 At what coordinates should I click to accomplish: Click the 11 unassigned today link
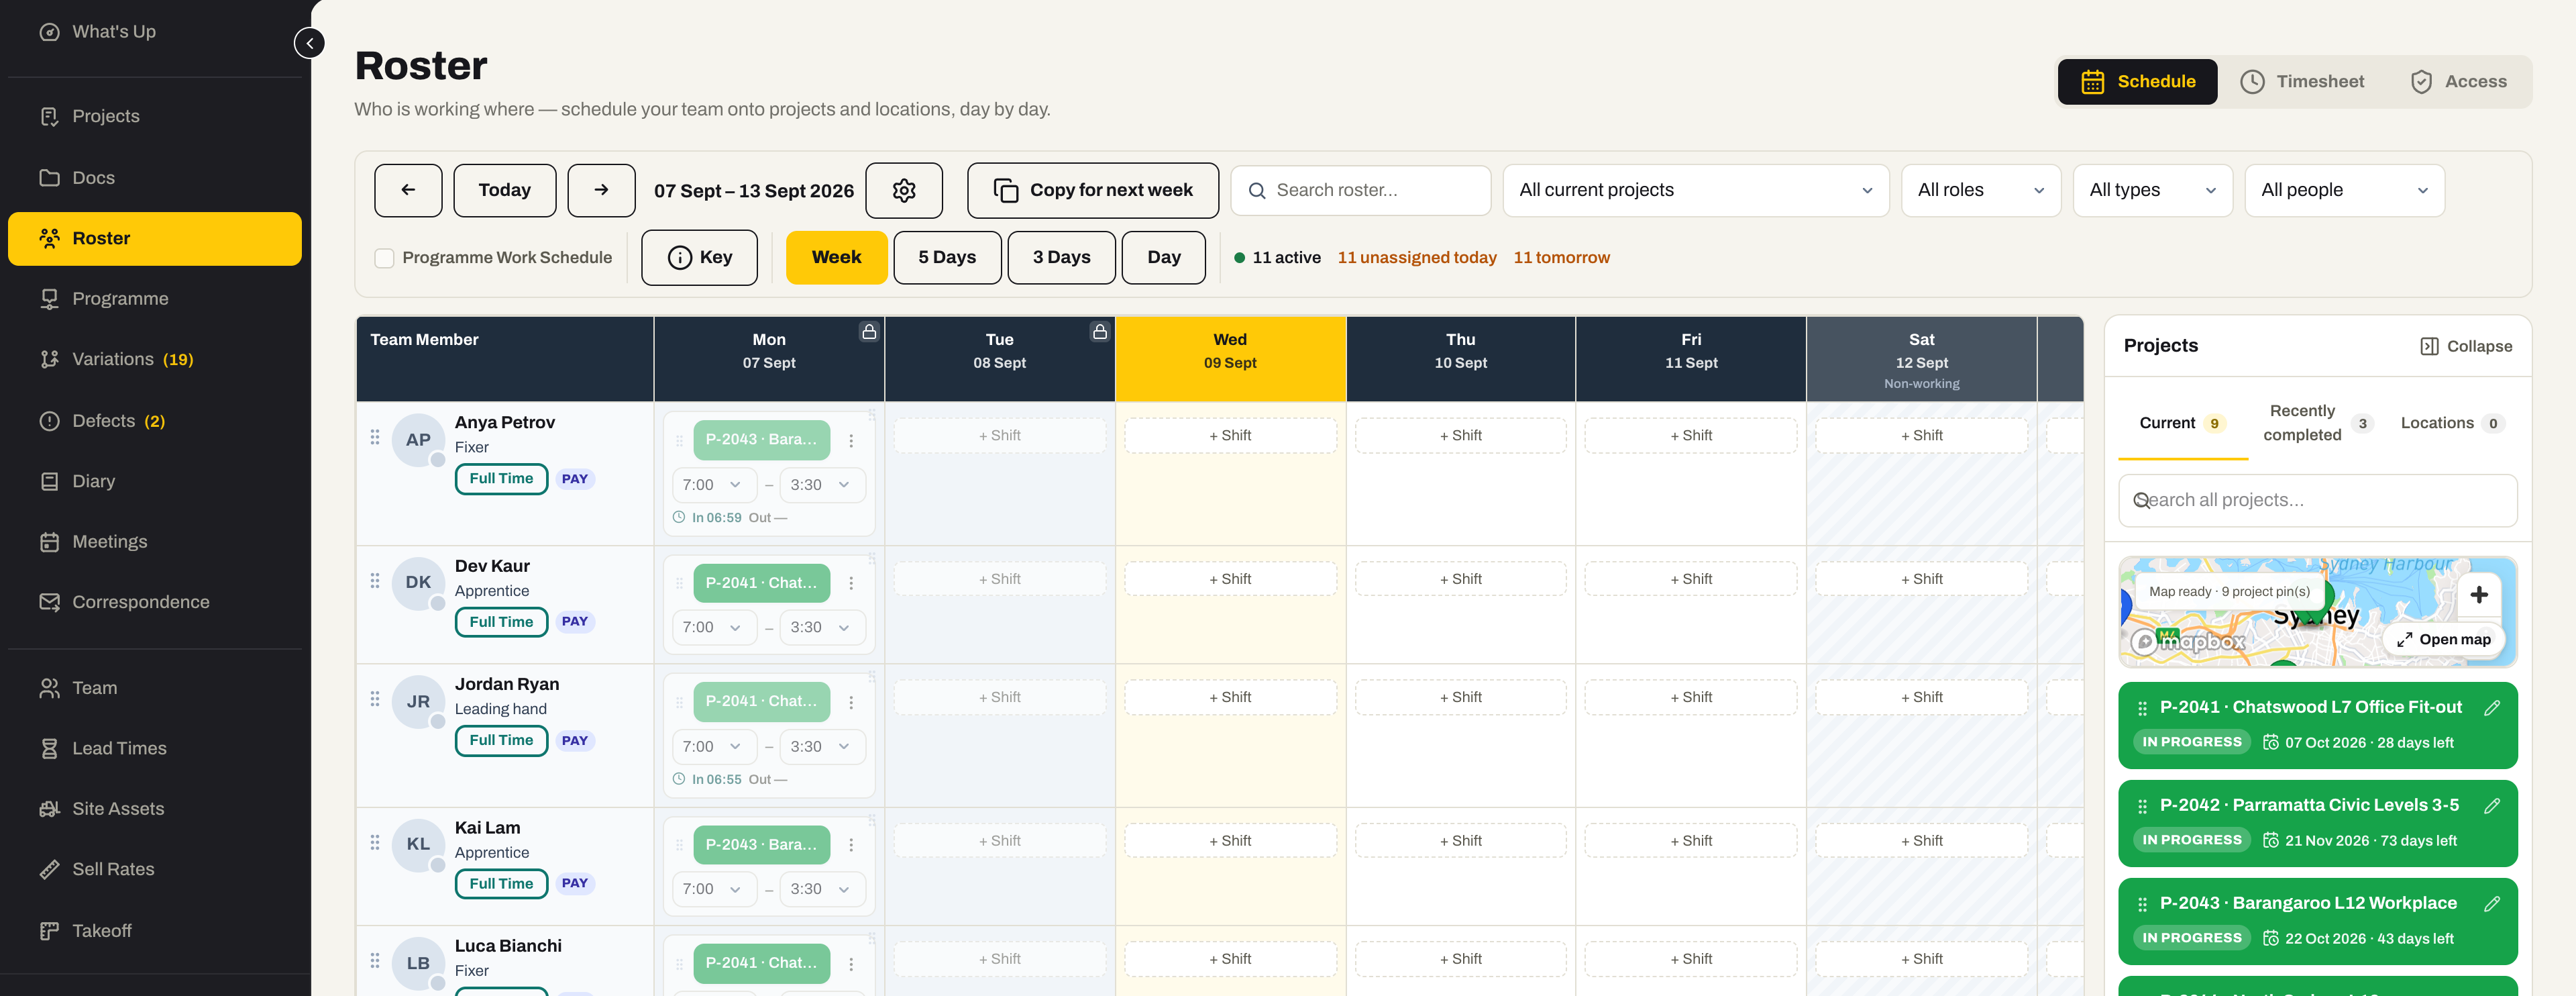point(1417,258)
